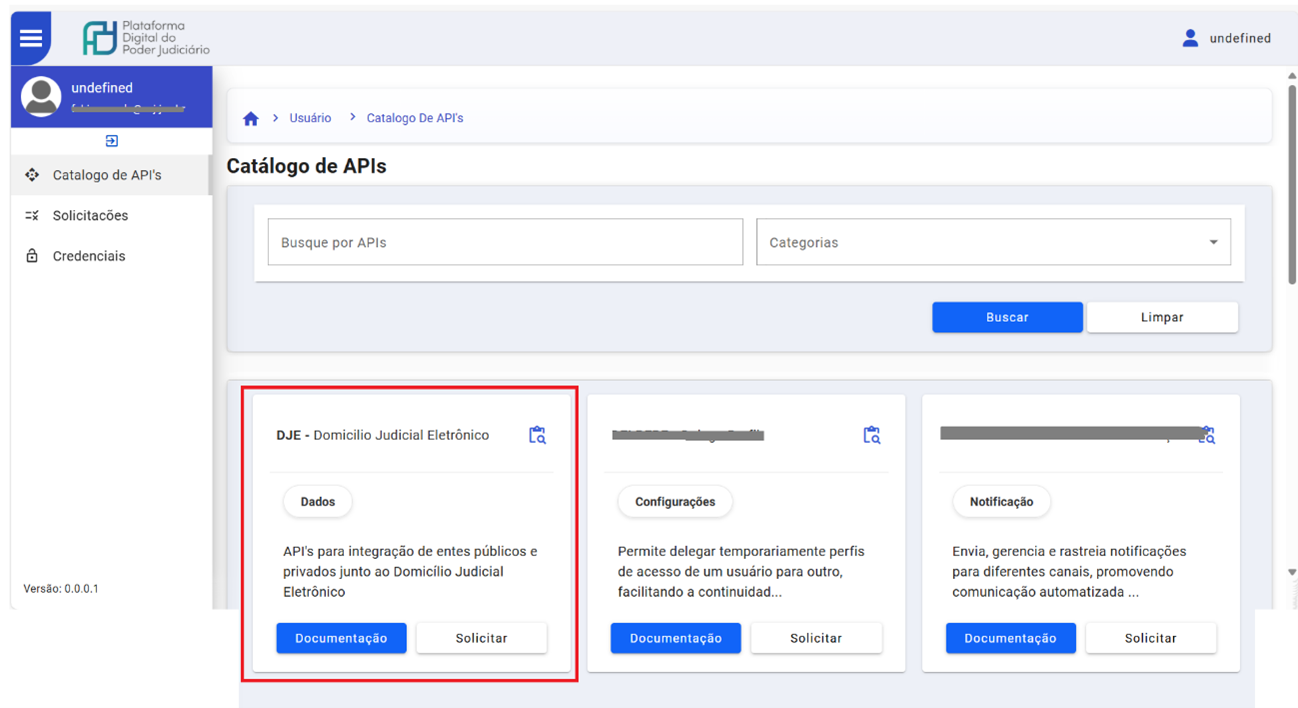Click the Usuário breadcrumb link

[x=310, y=118]
